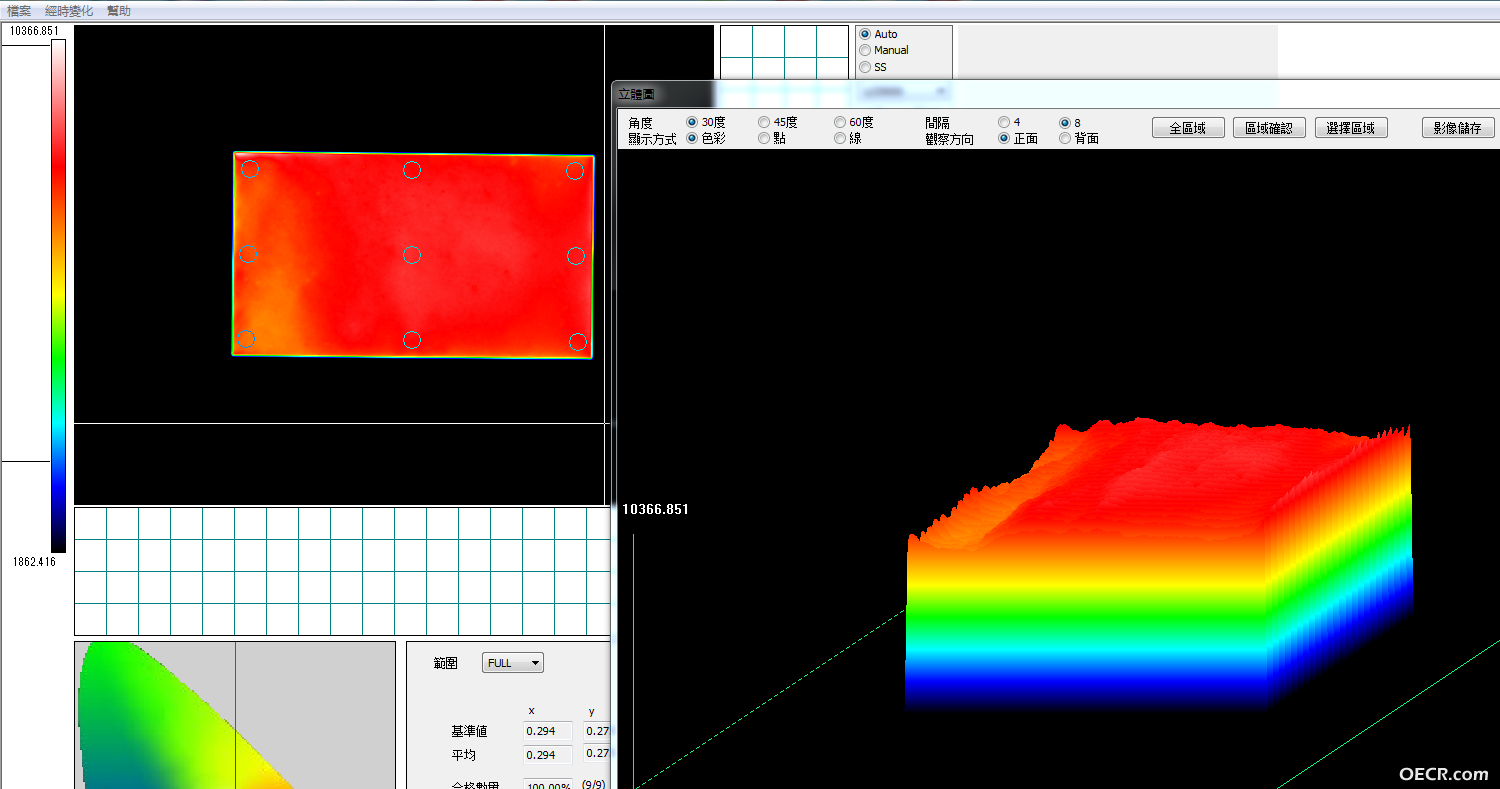Select the Manual radio button
This screenshot has height=789, width=1500.
[865, 50]
